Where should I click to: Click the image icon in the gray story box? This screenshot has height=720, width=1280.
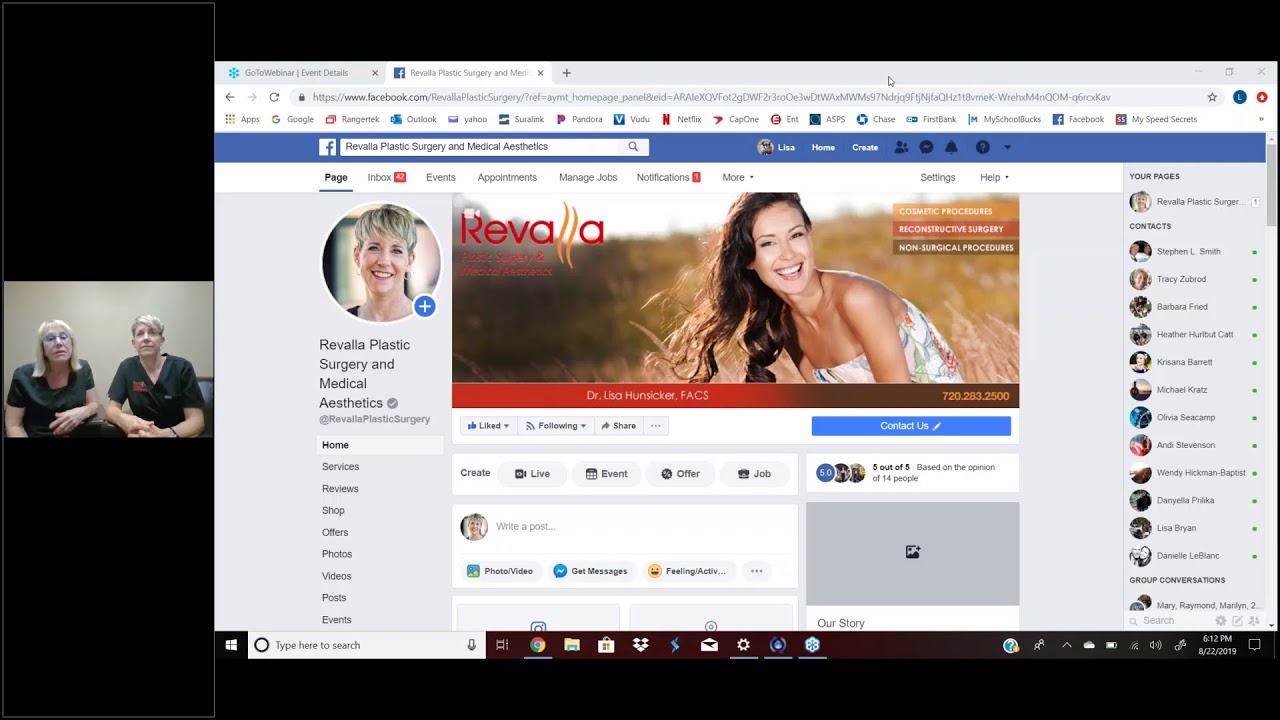(913, 552)
